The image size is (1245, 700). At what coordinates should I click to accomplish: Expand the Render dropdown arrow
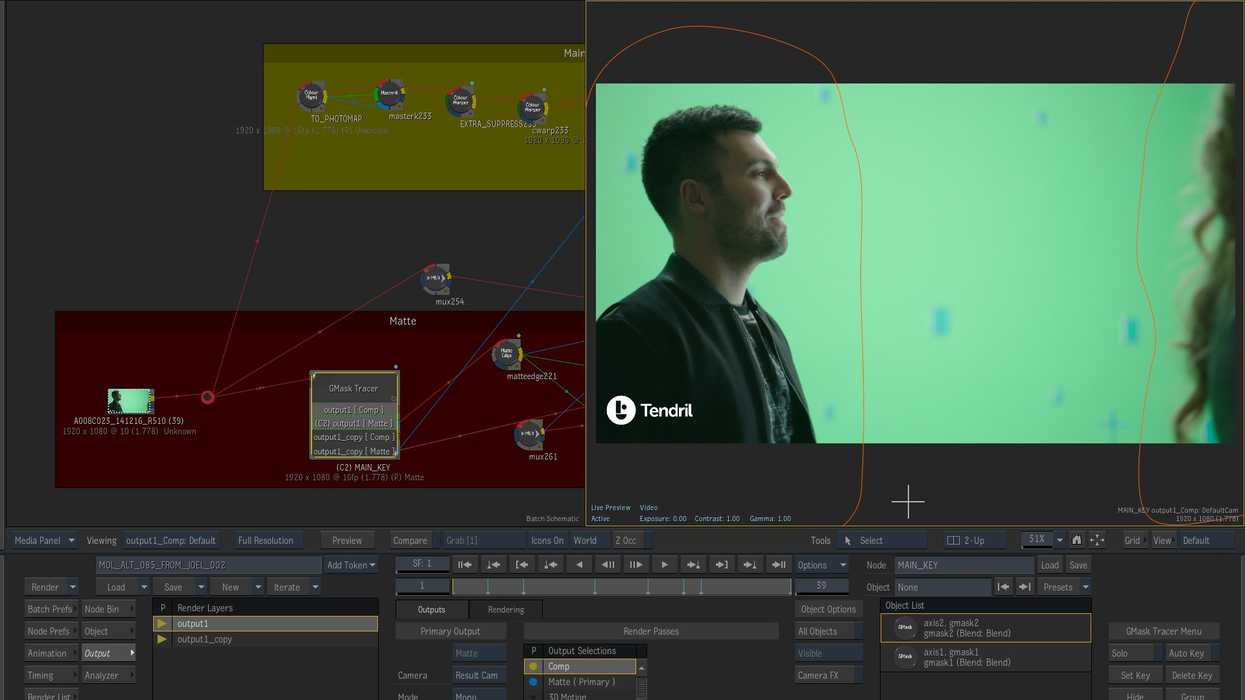[72, 587]
